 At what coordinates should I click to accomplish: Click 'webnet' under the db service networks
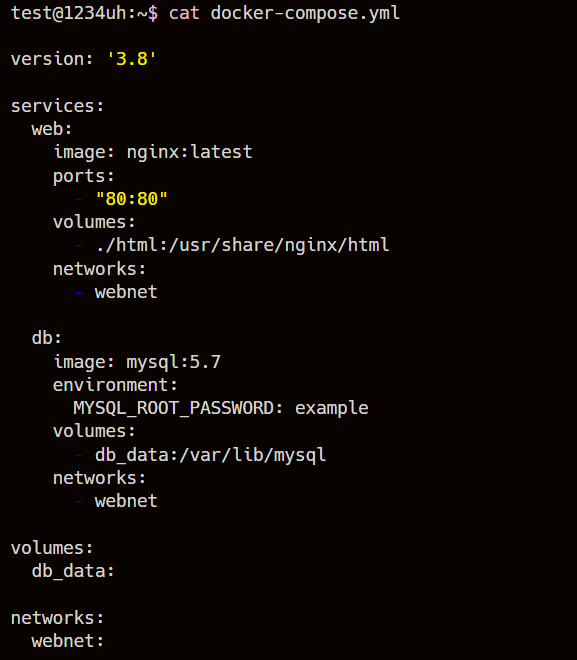(126, 501)
